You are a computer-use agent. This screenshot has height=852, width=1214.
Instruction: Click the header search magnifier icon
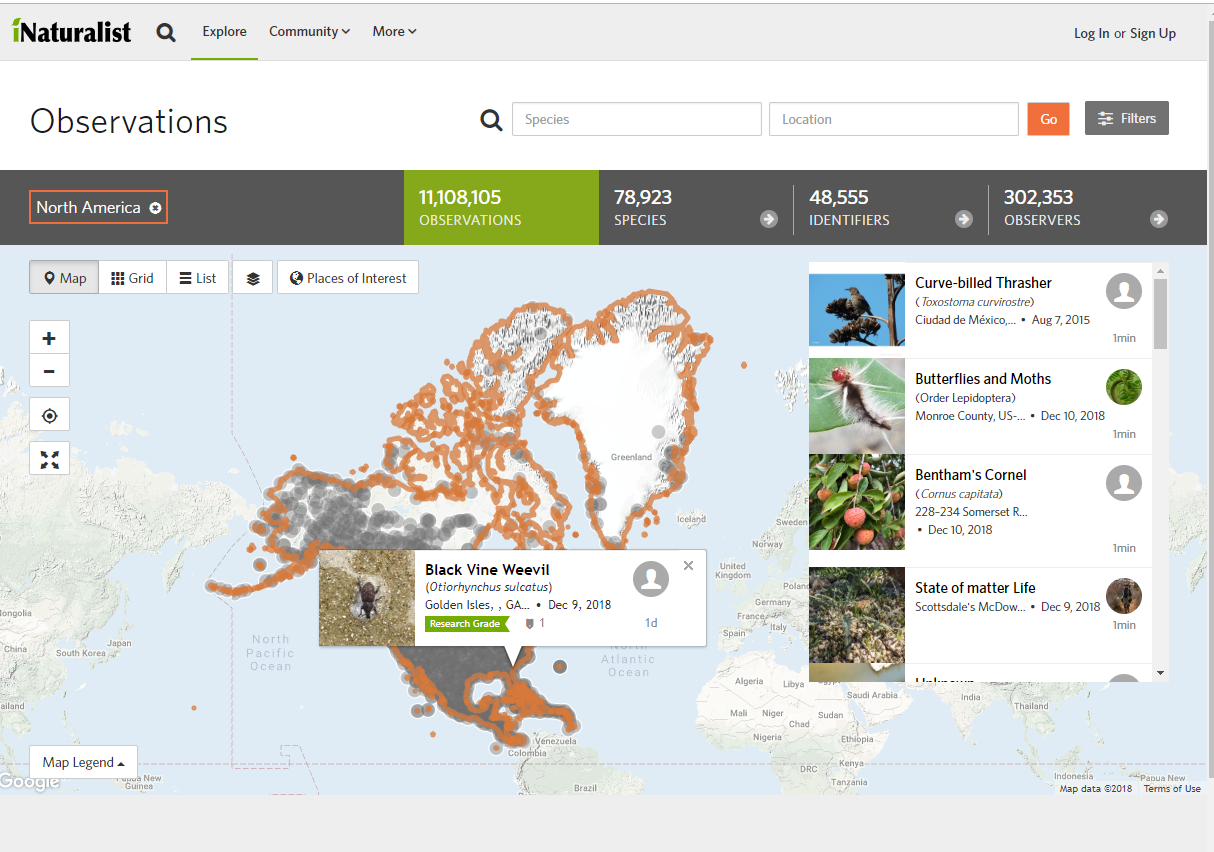166,32
